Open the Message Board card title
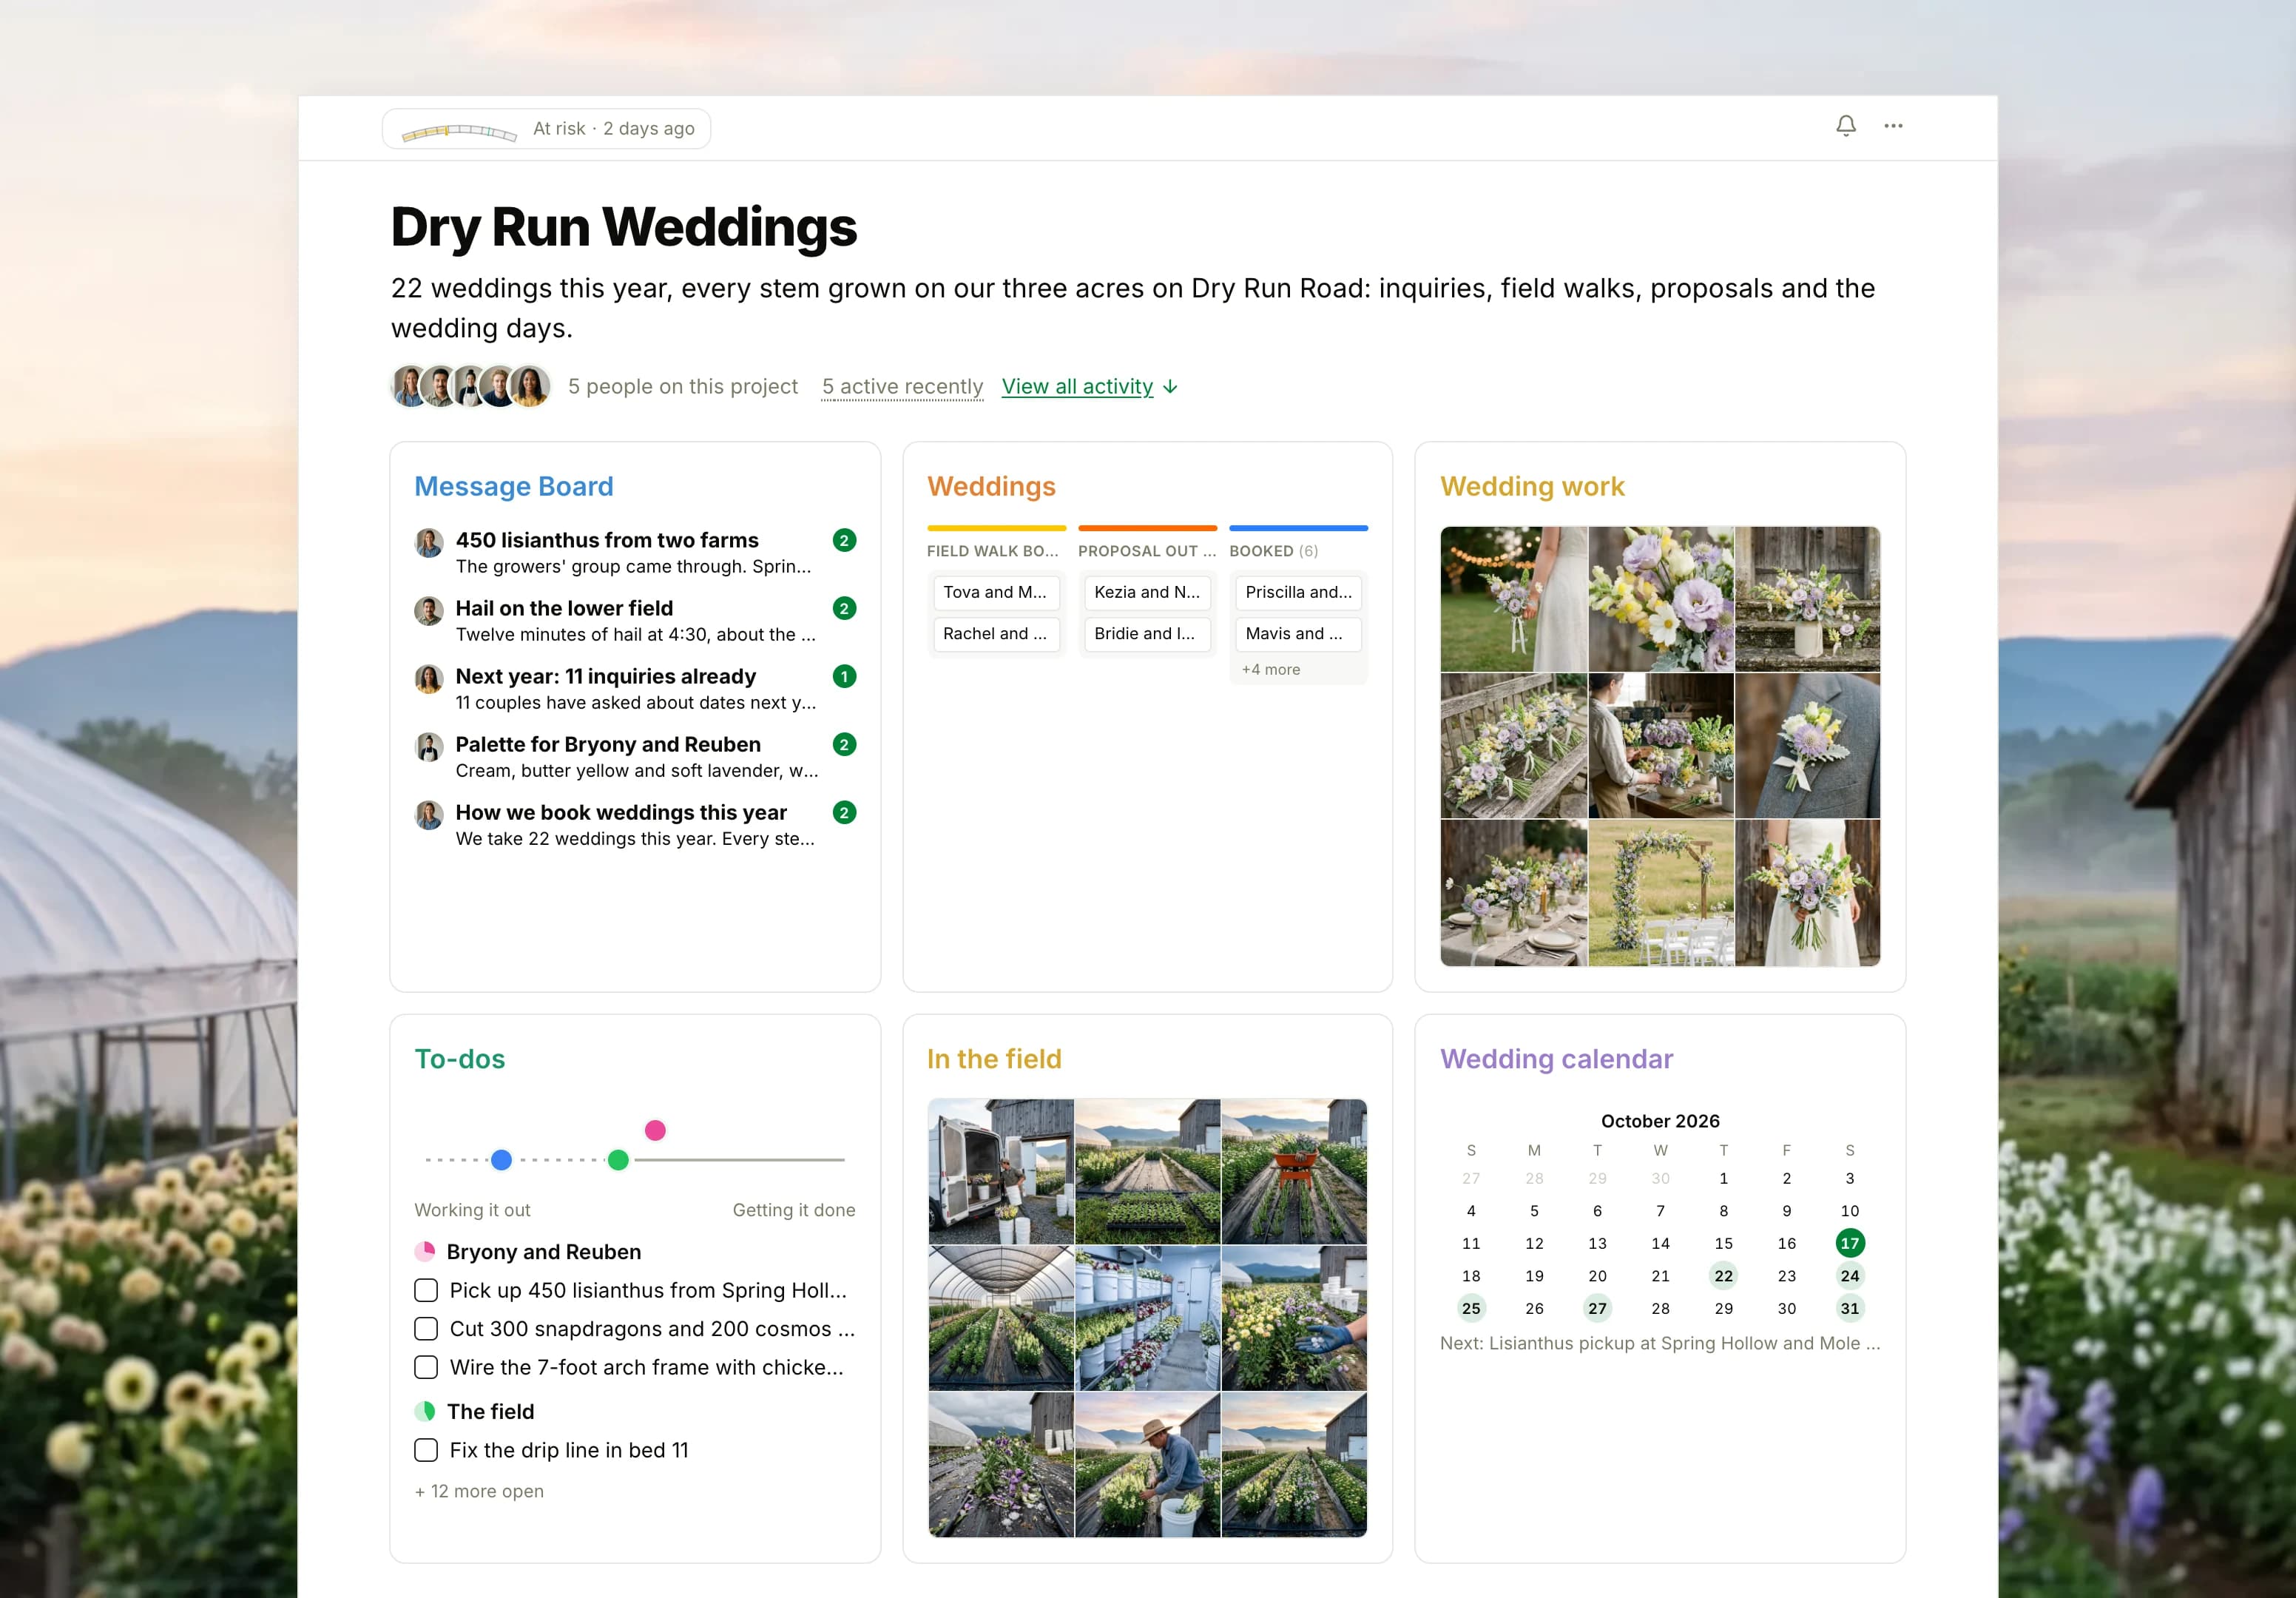This screenshot has width=2296, height=1598. tap(514, 486)
